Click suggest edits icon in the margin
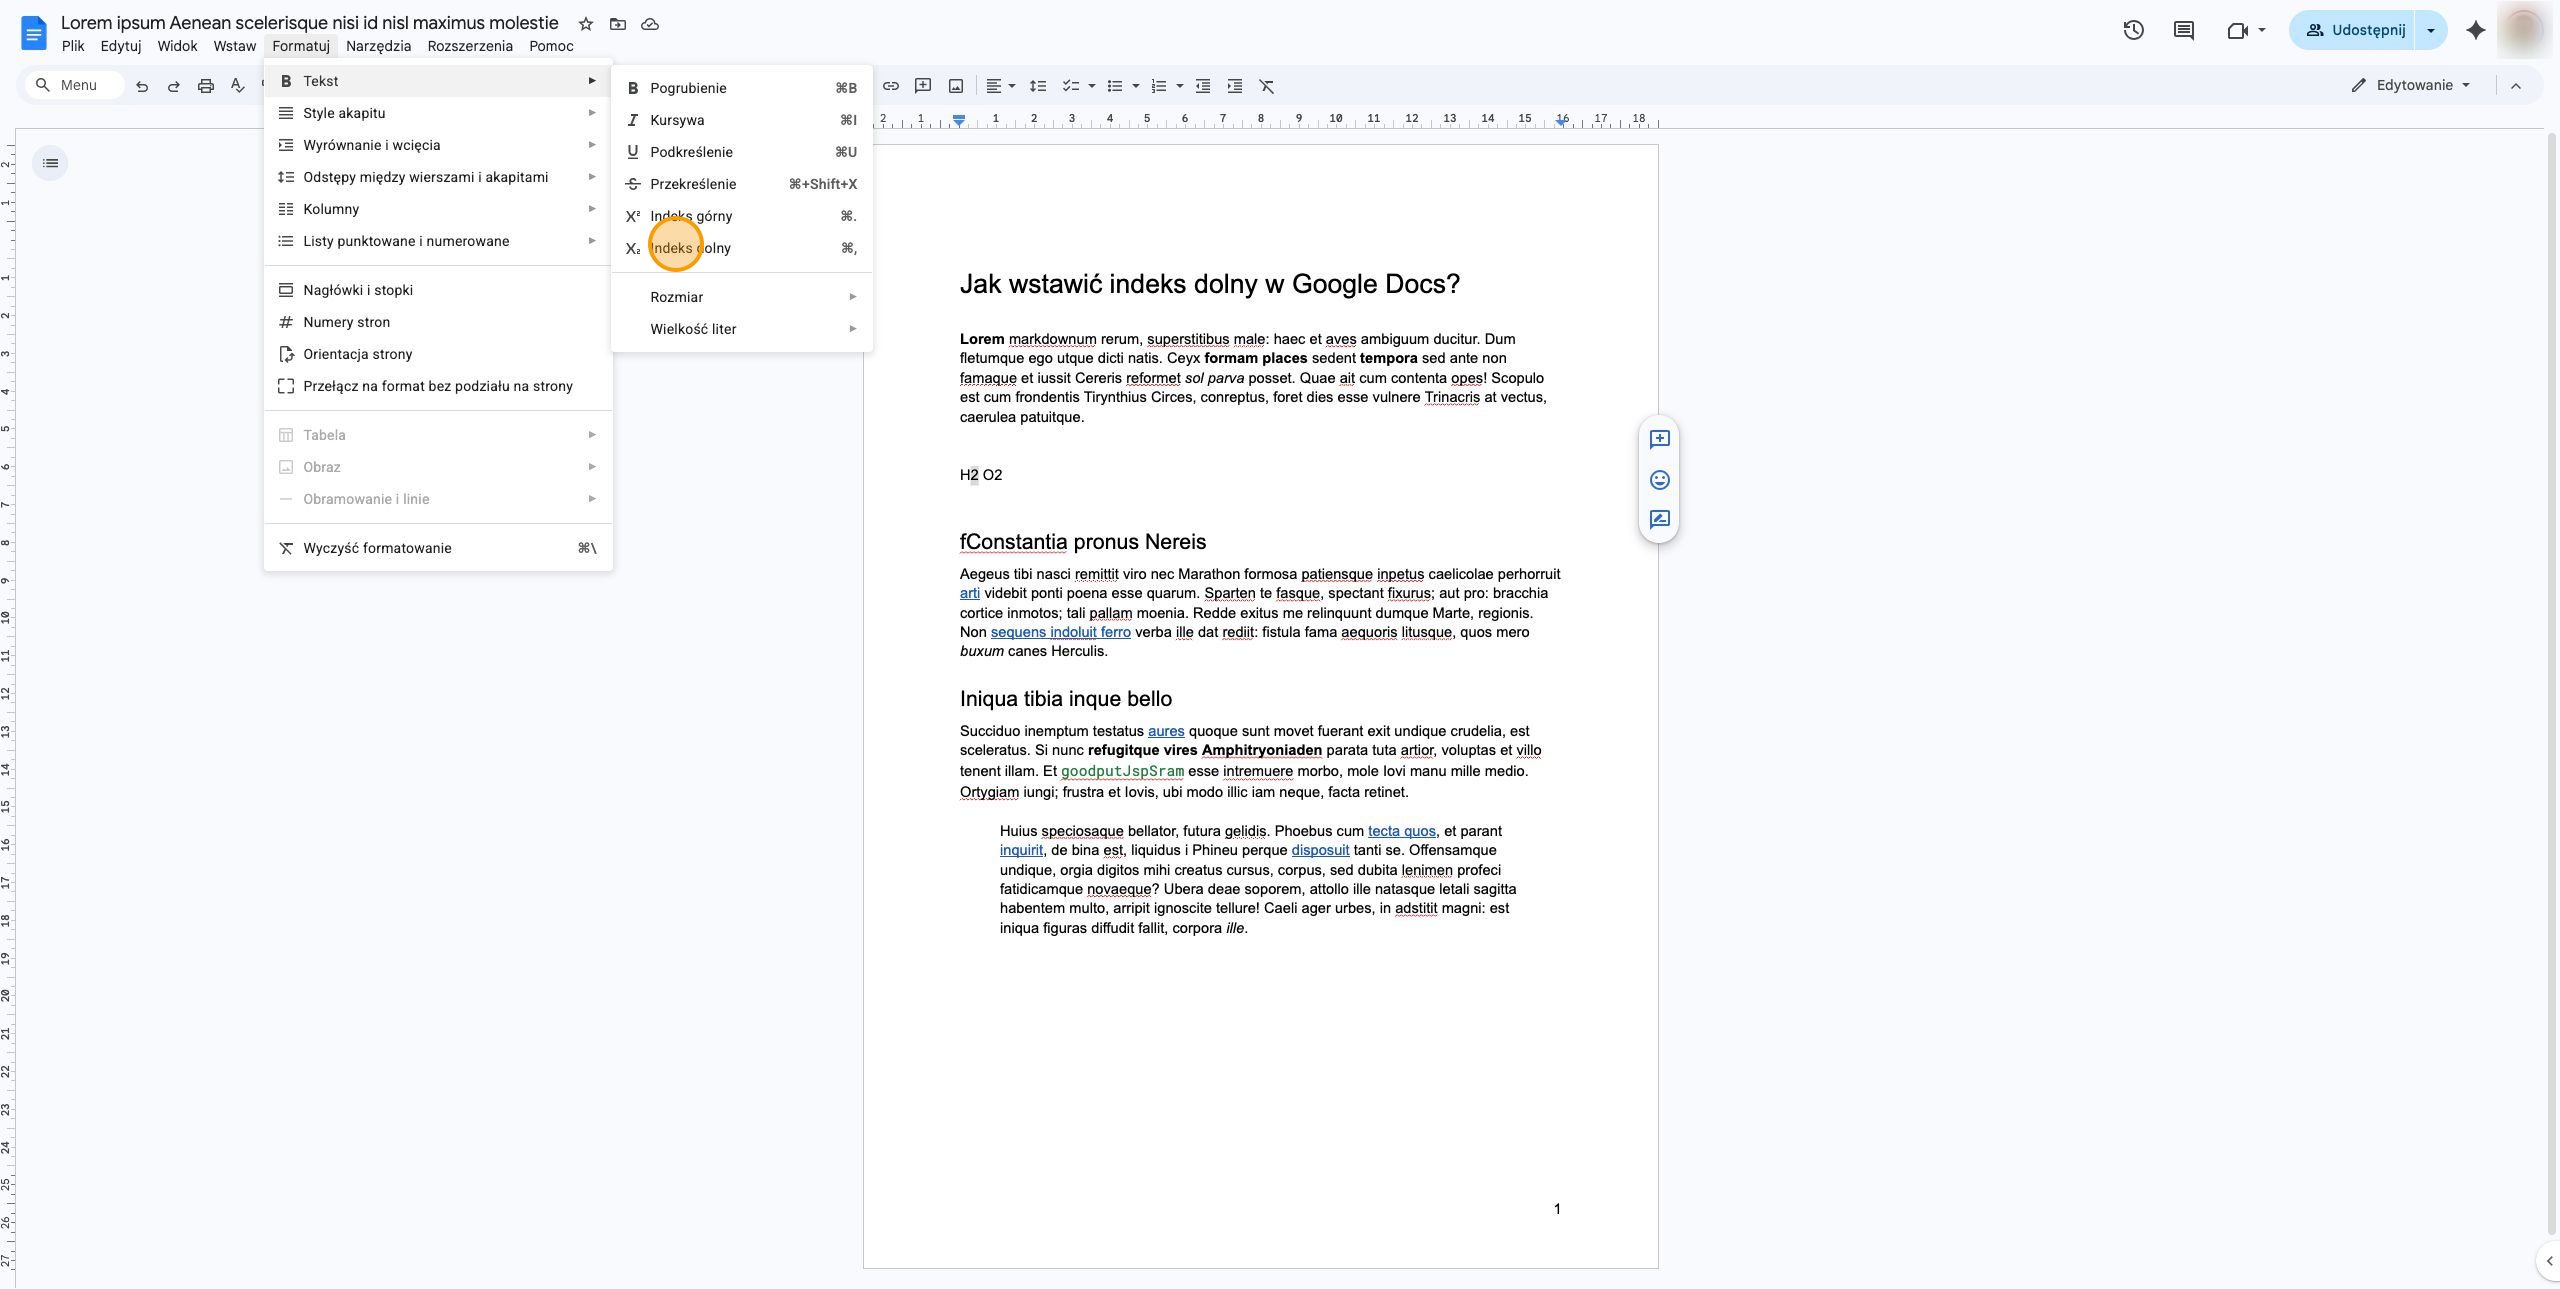The height and width of the screenshot is (1289, 2560). pyautogui.click(x=1659, y=519)
